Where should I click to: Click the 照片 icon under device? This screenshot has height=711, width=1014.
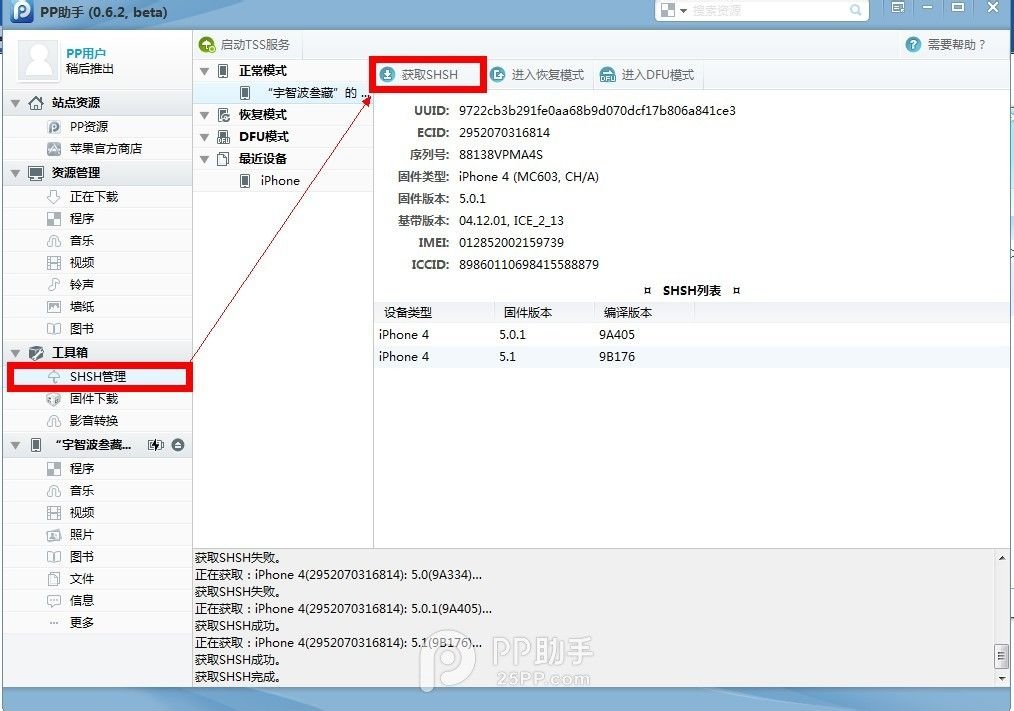pyautogui.click(x=54, y=535)
